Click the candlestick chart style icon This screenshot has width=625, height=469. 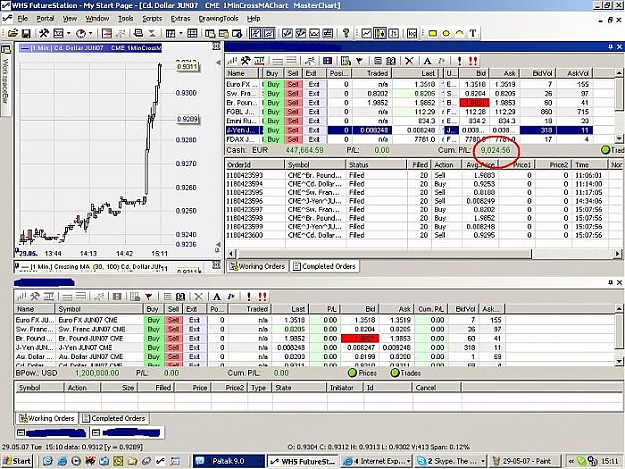point(380,33)
